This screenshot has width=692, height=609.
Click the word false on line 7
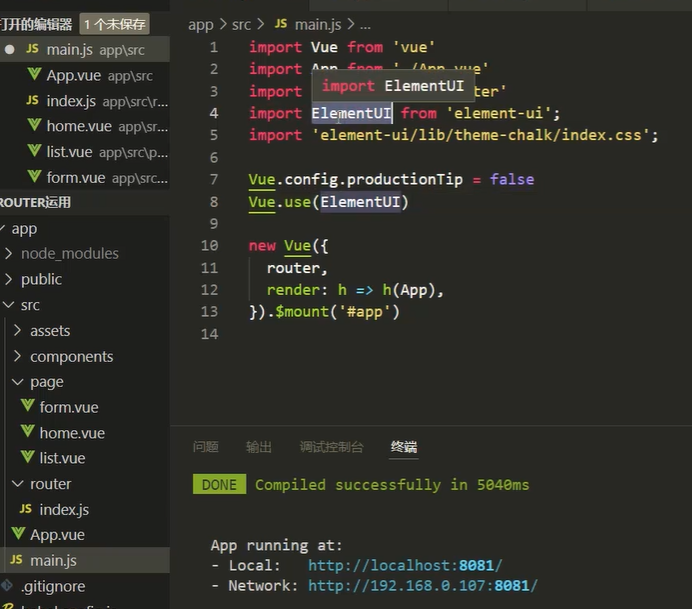512,180
